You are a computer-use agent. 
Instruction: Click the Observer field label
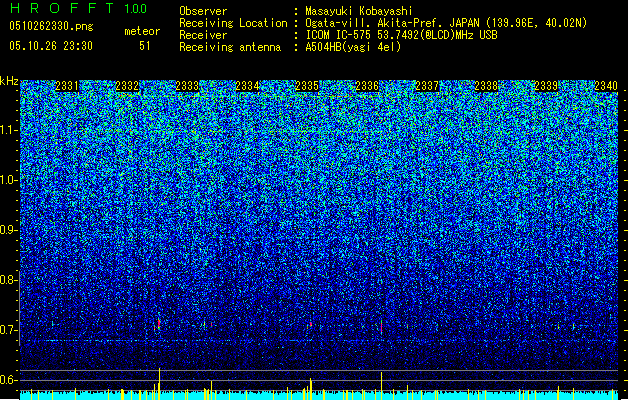point(203,11)
